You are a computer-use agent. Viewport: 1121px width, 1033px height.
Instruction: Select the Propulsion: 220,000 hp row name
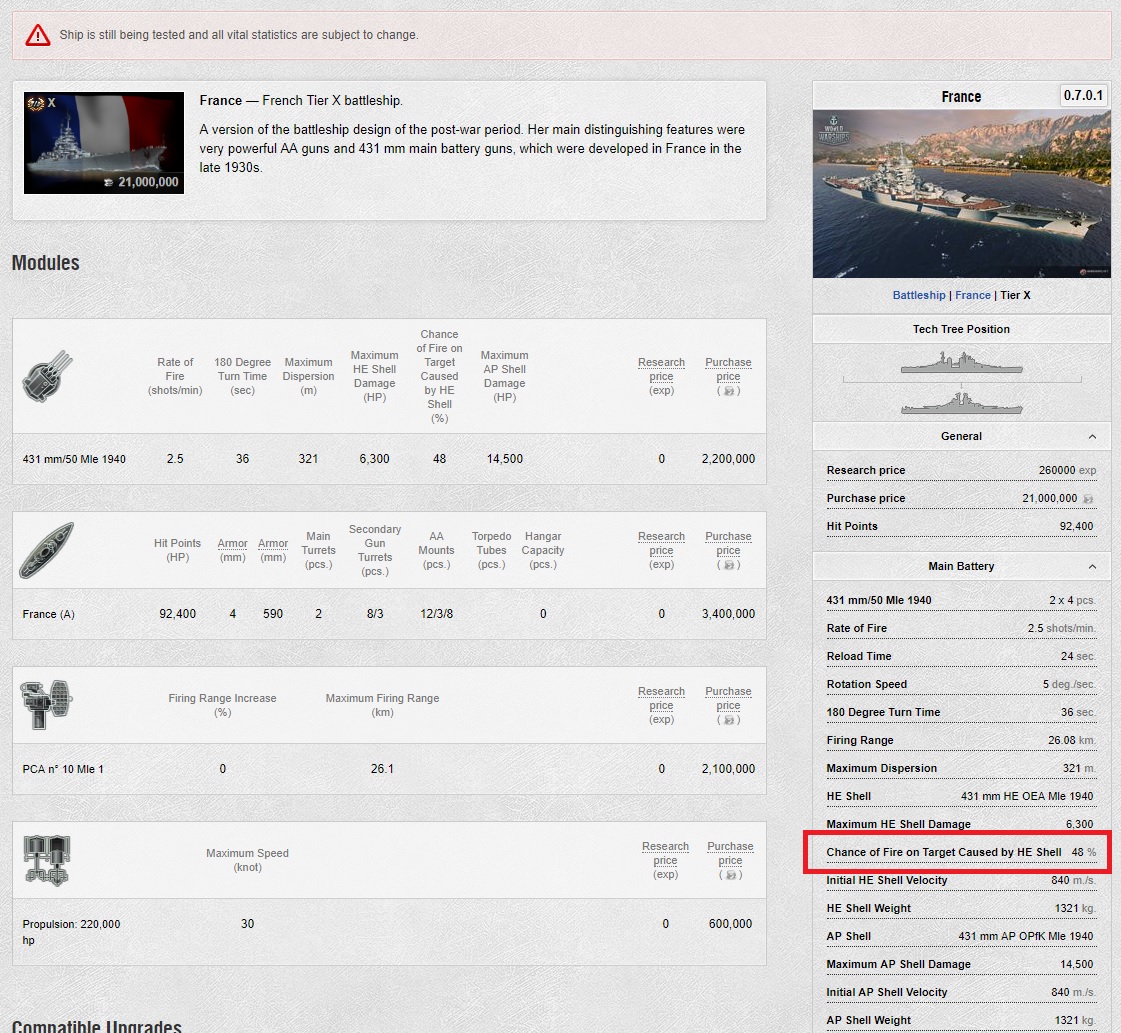coord(71,931)
